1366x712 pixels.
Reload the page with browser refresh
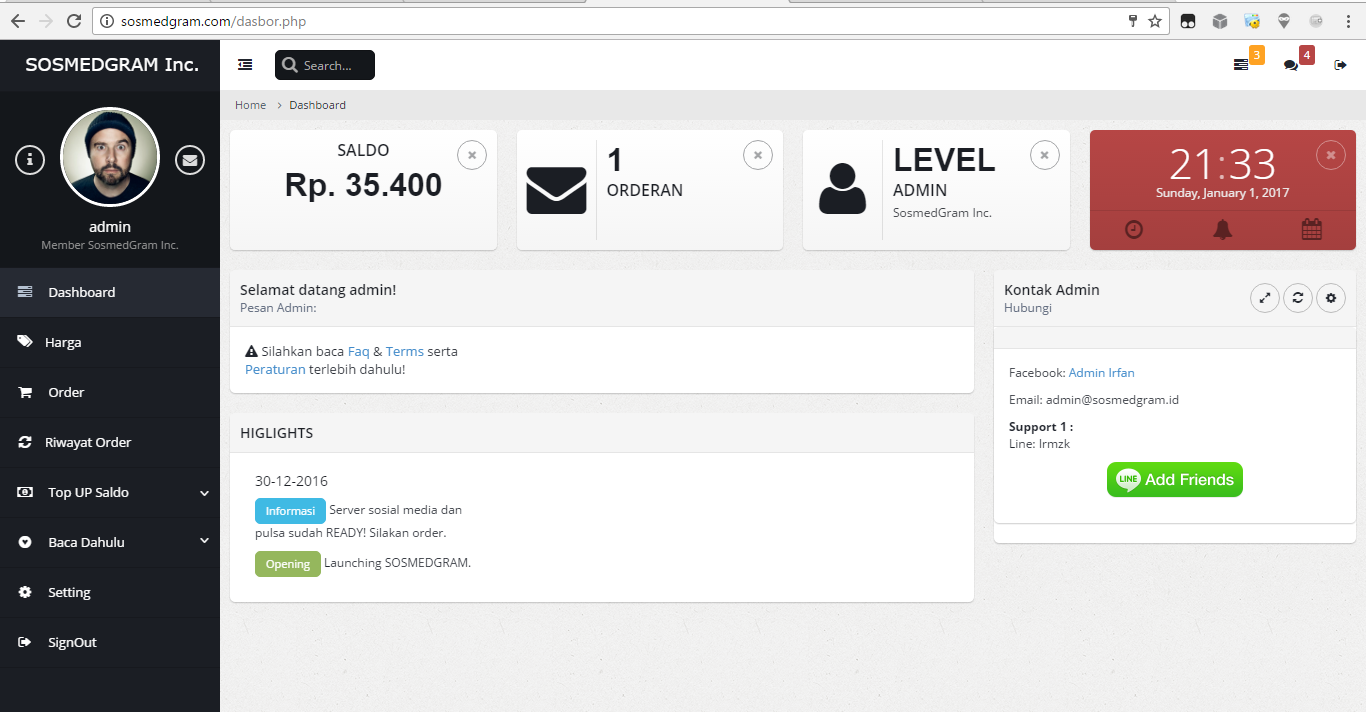[74, 21]
